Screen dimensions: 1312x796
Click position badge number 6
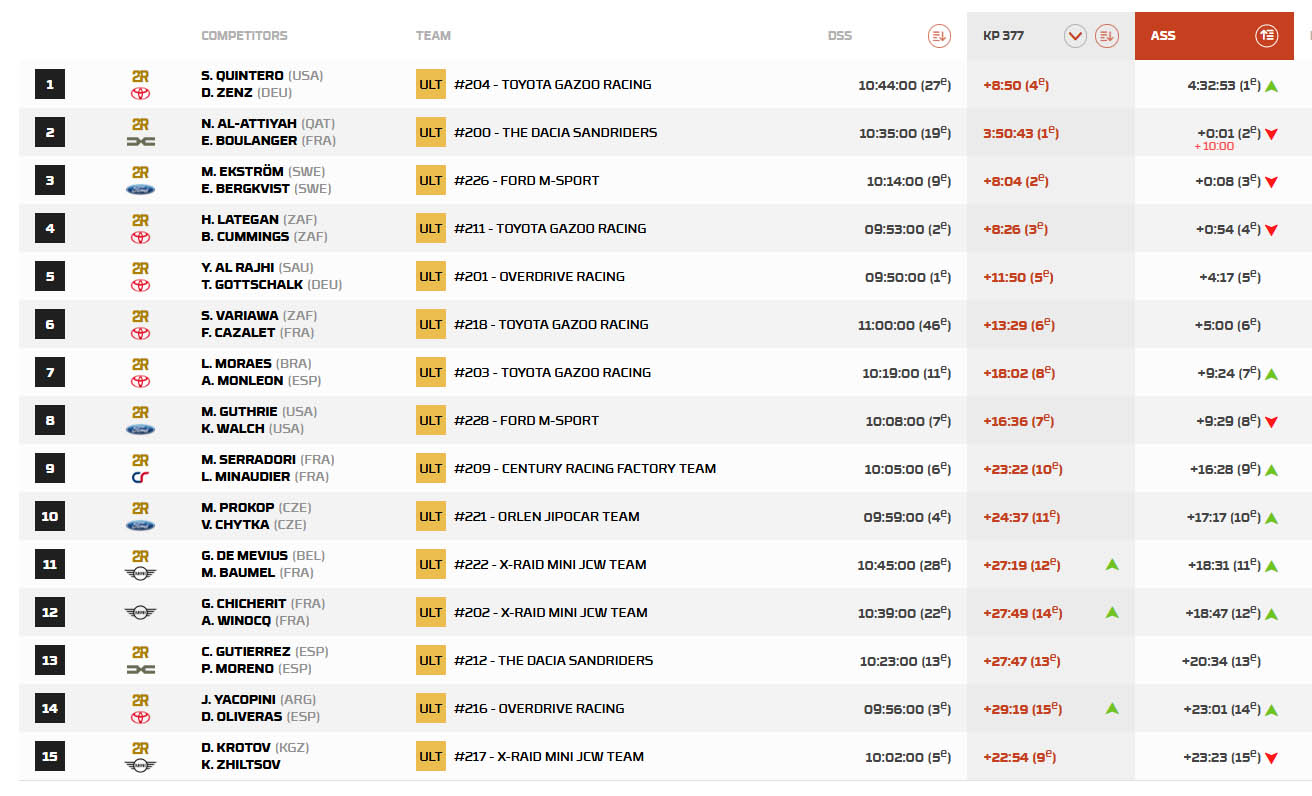[50, 325]
